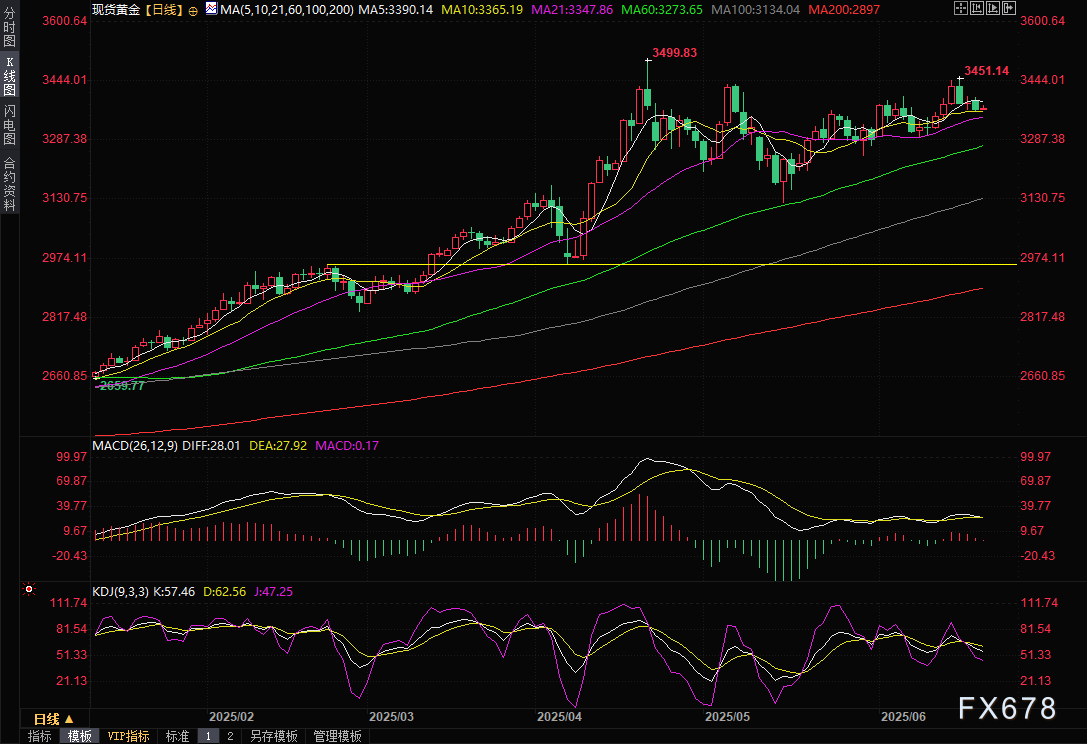Viewport: 1087px width, 744px height.
Task: Switch to template page 2
Action: pos(229,736)
